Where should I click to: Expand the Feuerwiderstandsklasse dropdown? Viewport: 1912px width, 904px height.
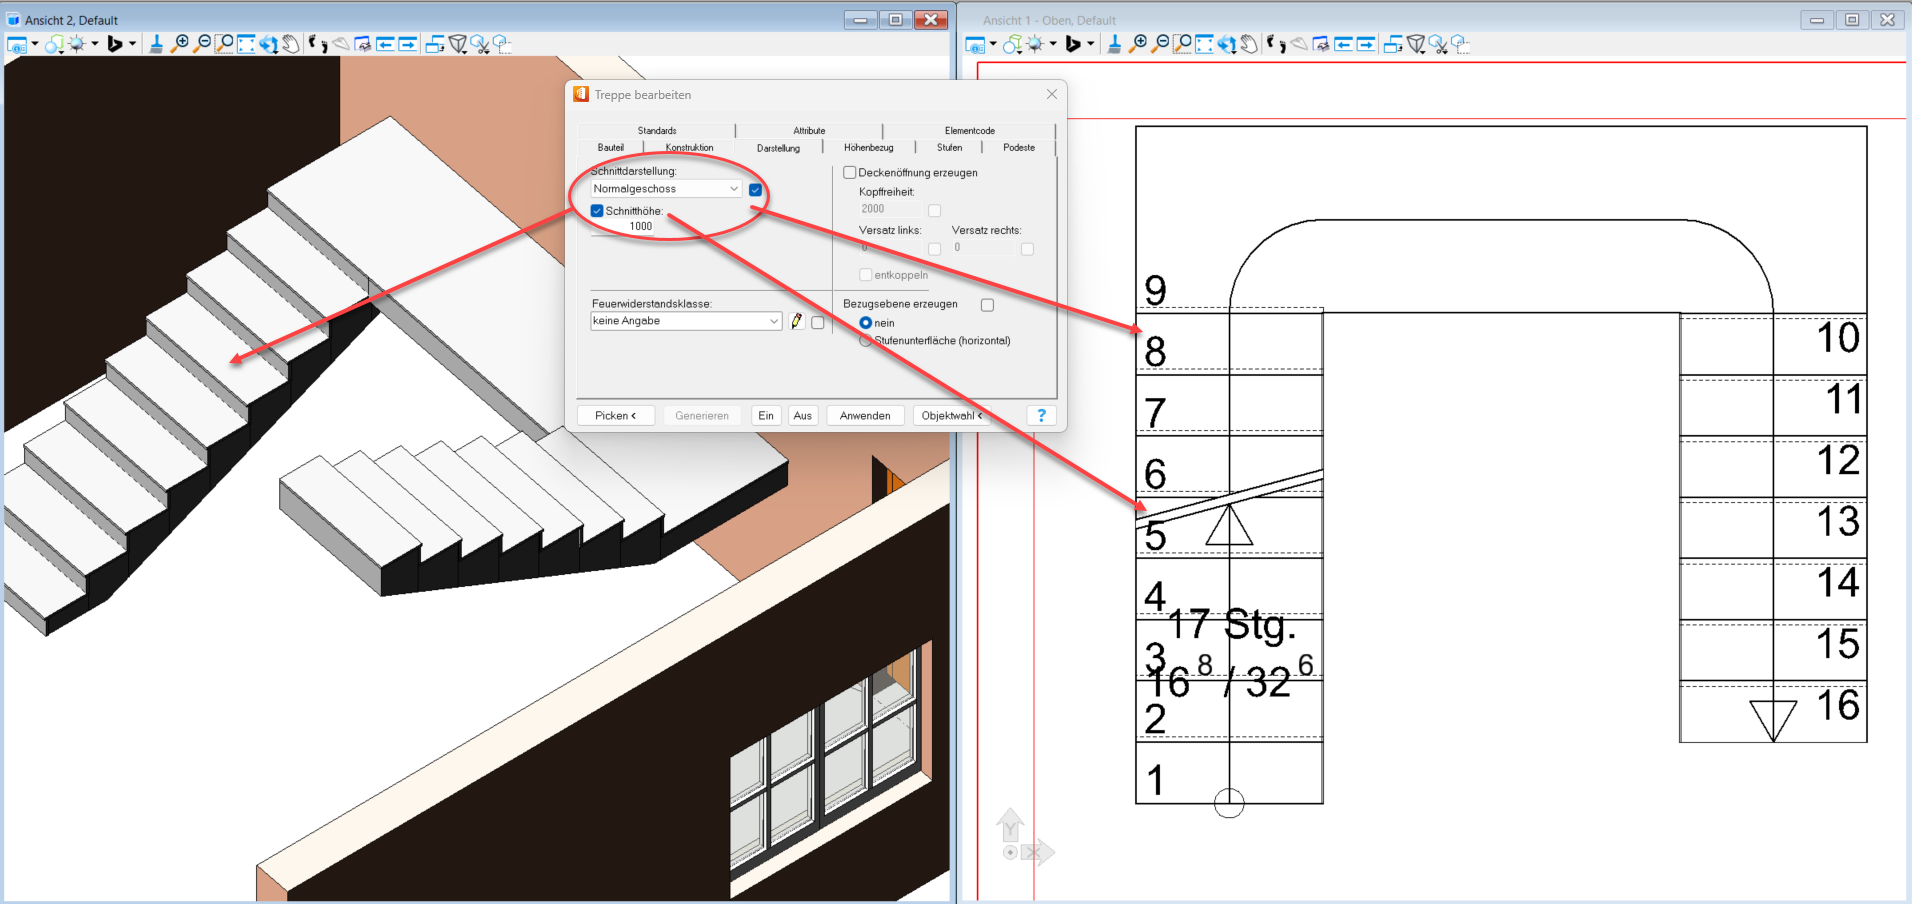[773, 321]
